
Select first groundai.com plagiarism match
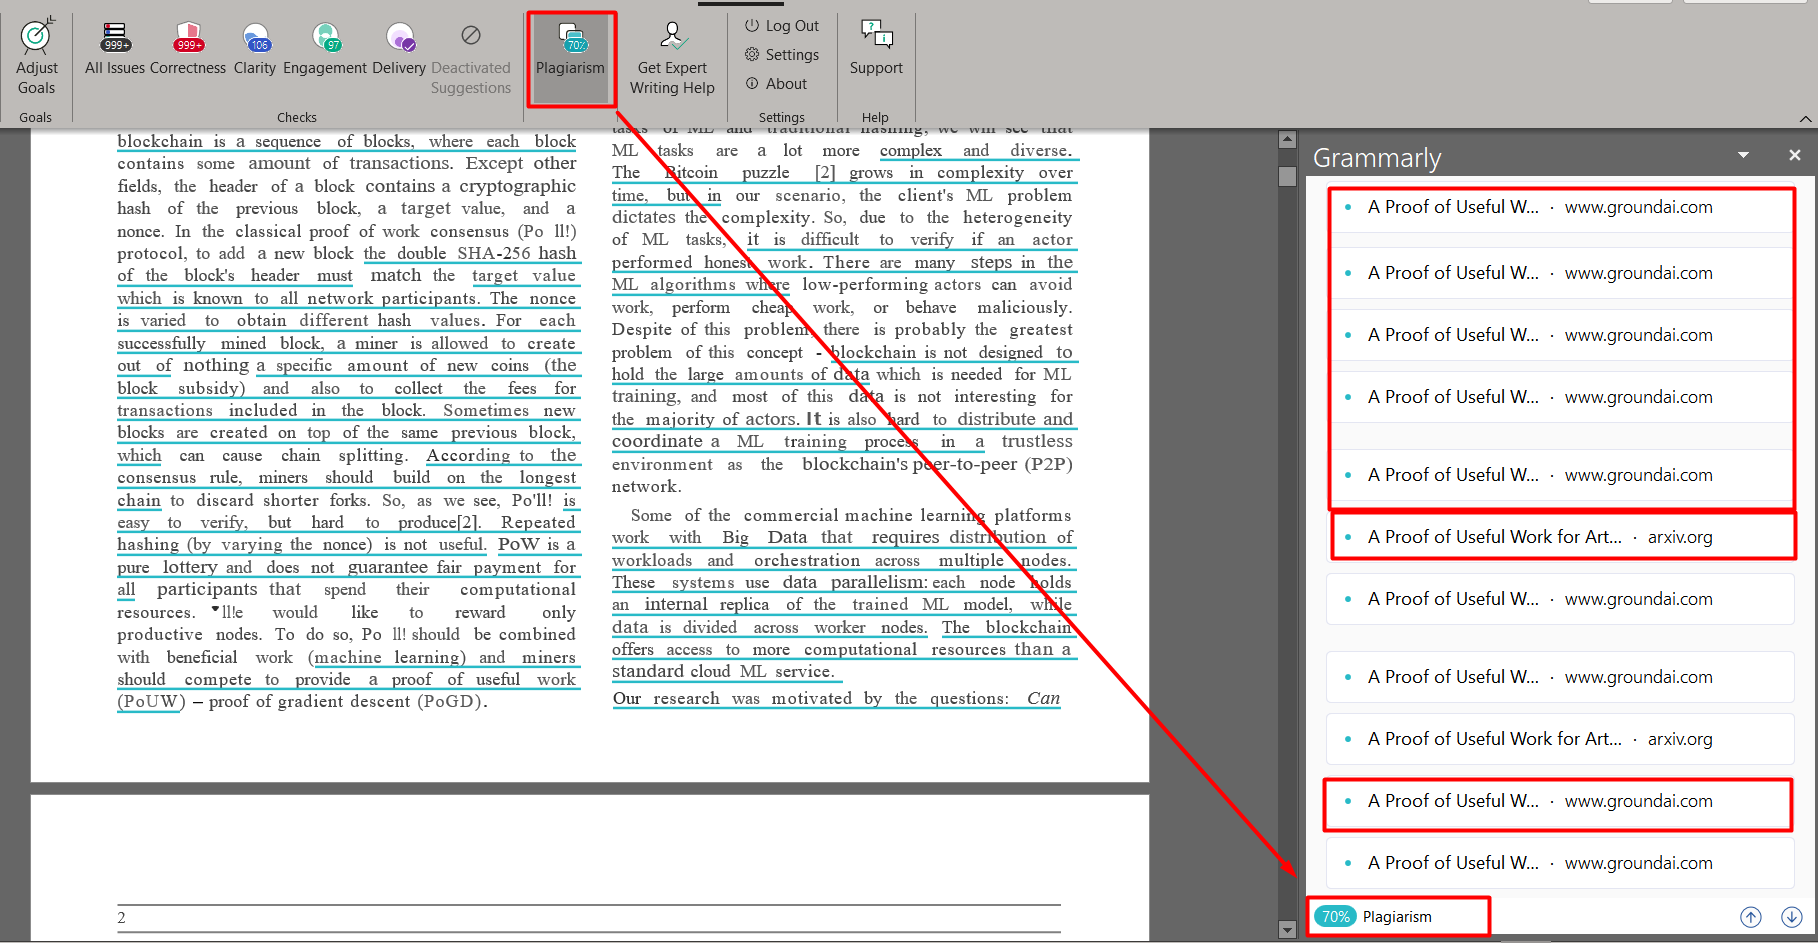tap(1560, 207)
